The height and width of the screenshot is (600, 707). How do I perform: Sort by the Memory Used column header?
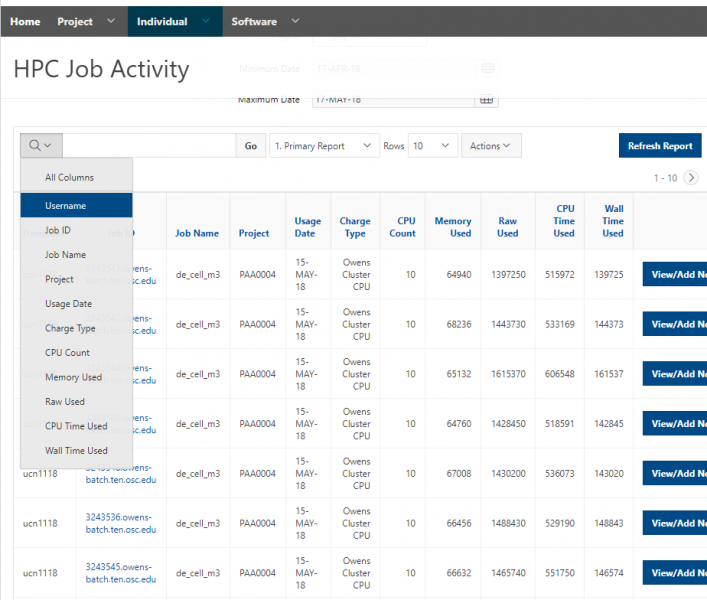(x=453, y=227)
